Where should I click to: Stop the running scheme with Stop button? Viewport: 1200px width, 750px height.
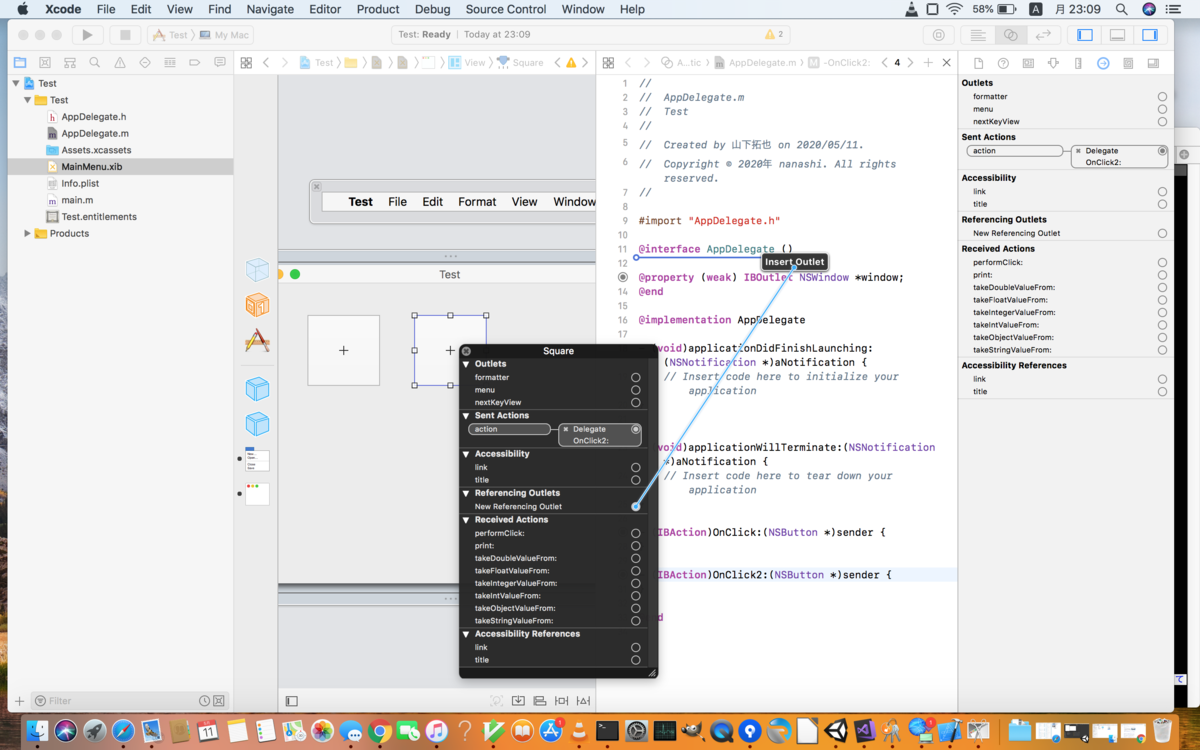coord(125,35)
